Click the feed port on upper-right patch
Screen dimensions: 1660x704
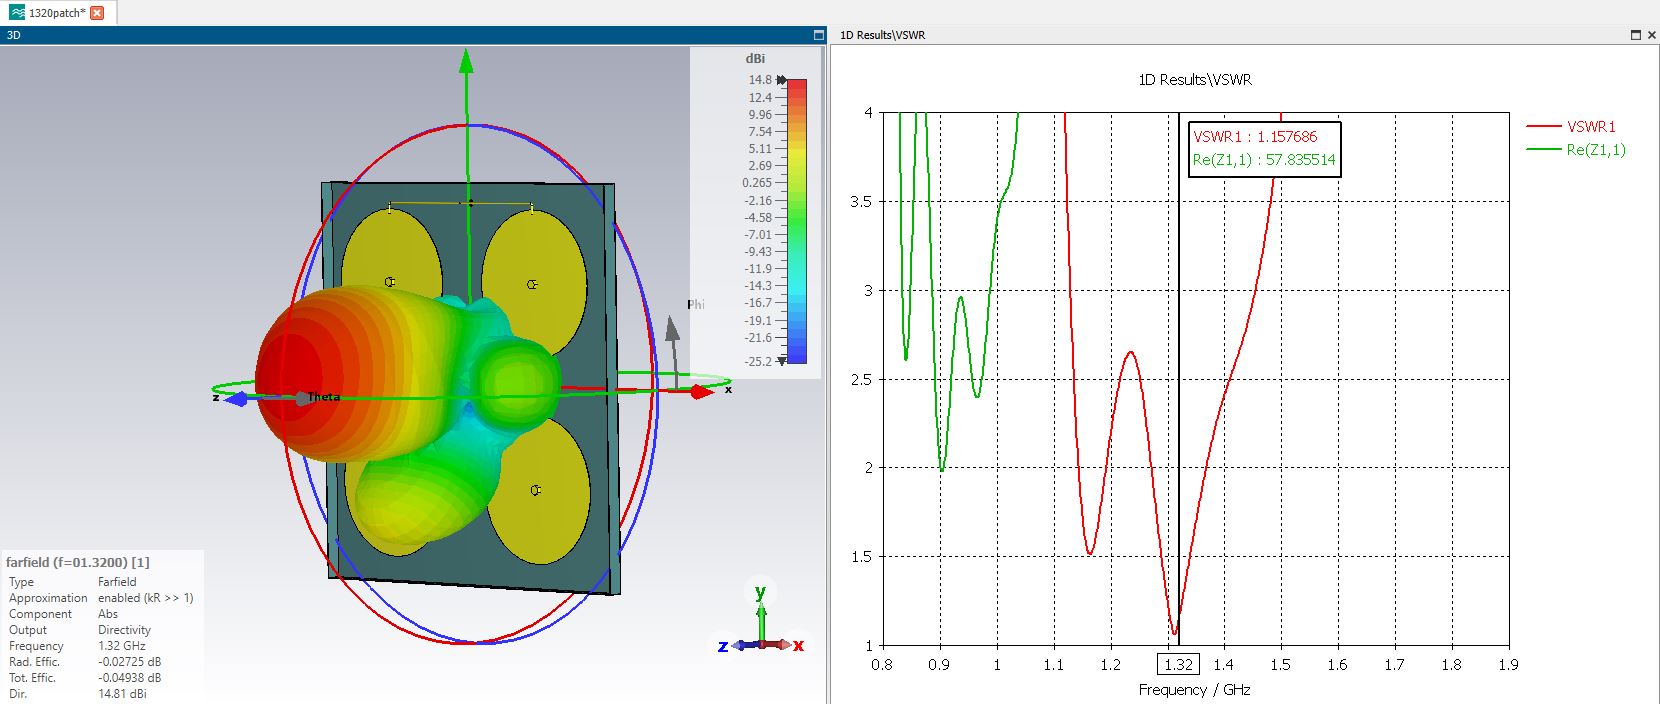tap(532, 285)
